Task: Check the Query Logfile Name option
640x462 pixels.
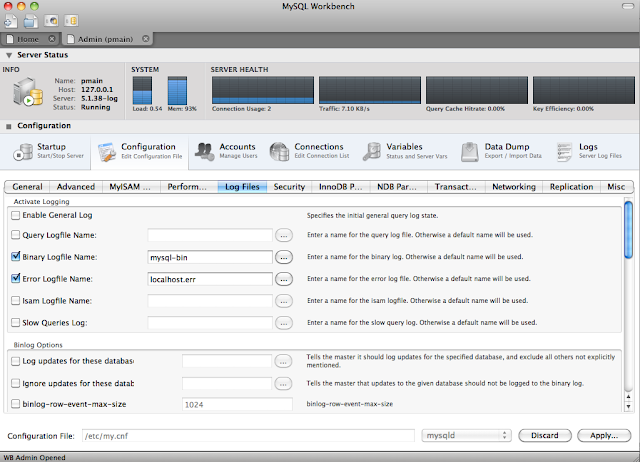Action: (x=16, y=235)
